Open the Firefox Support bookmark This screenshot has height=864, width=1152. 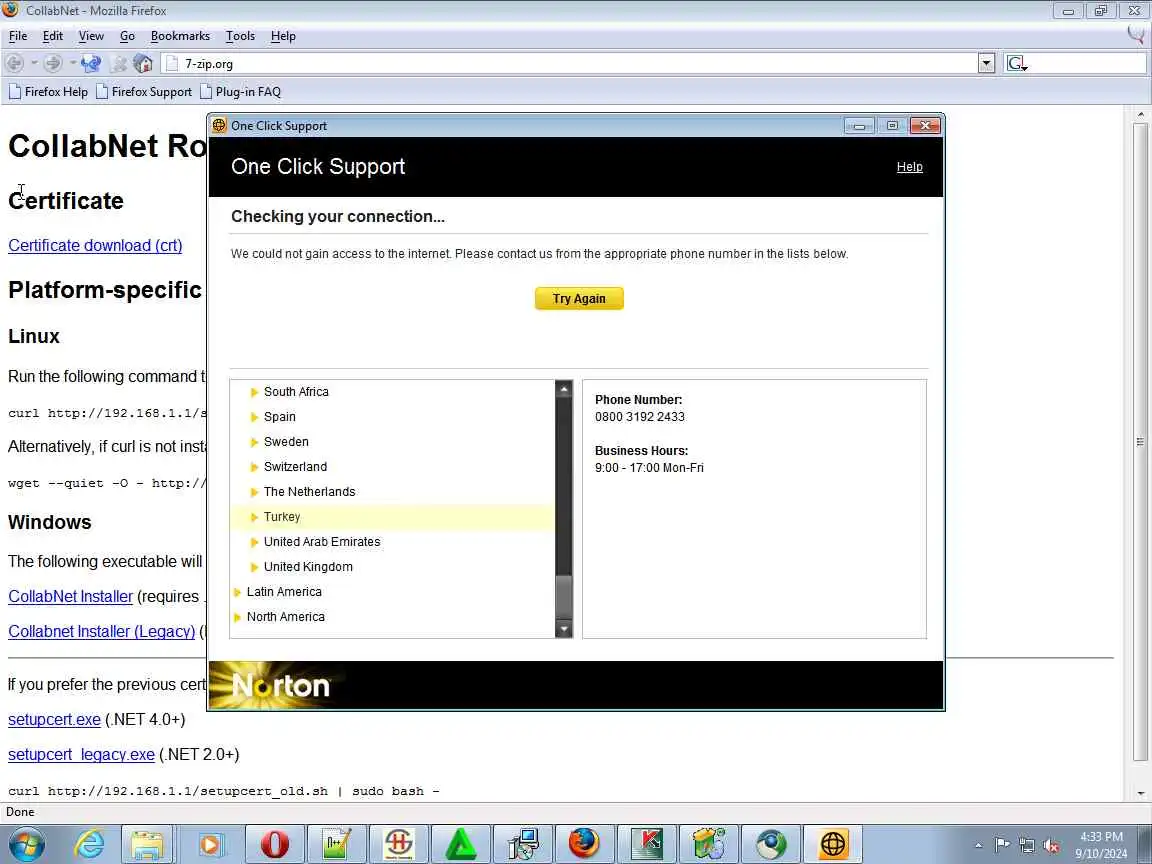tap(144, 92)
